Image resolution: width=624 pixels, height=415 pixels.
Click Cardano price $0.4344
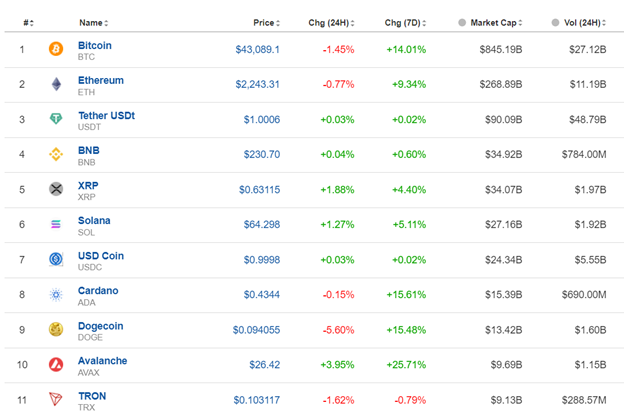tap(262, 295)
